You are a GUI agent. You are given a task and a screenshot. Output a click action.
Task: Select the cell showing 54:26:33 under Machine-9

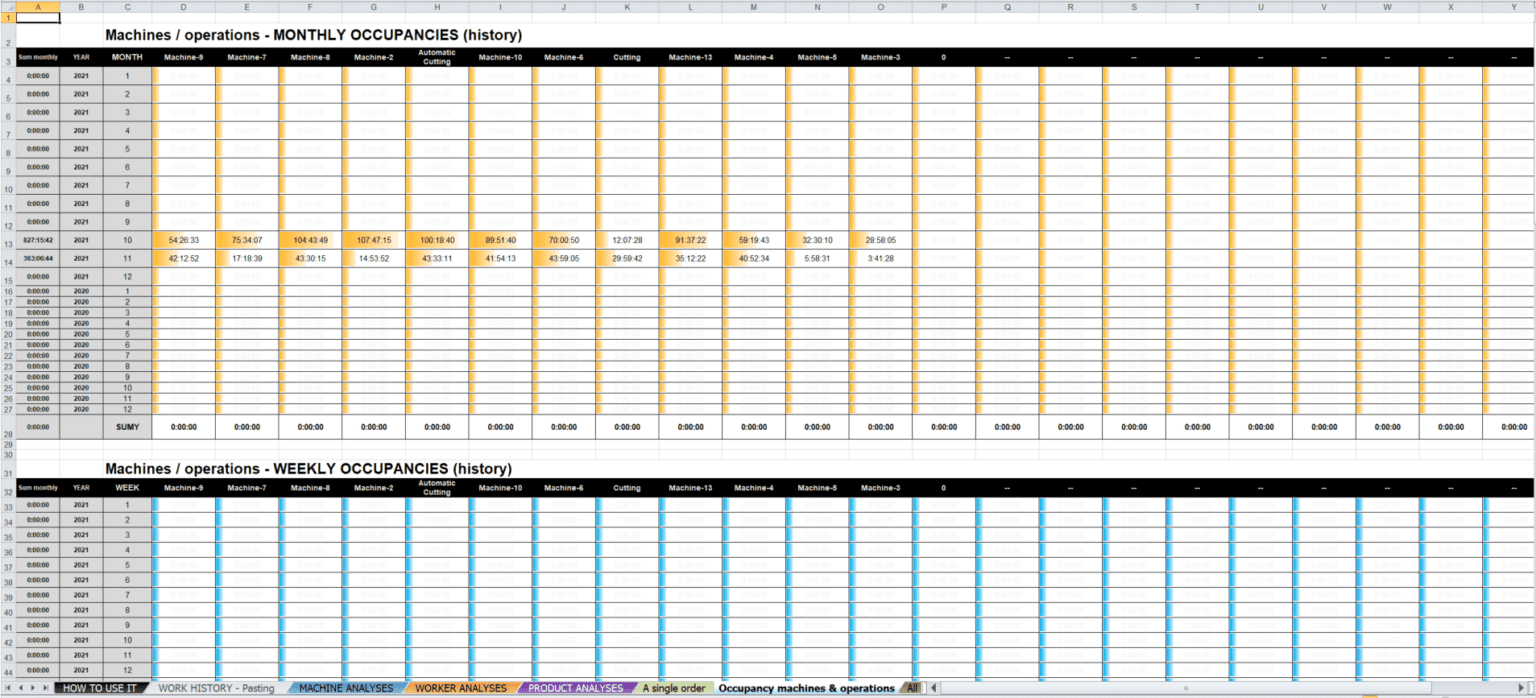[184, 240]
